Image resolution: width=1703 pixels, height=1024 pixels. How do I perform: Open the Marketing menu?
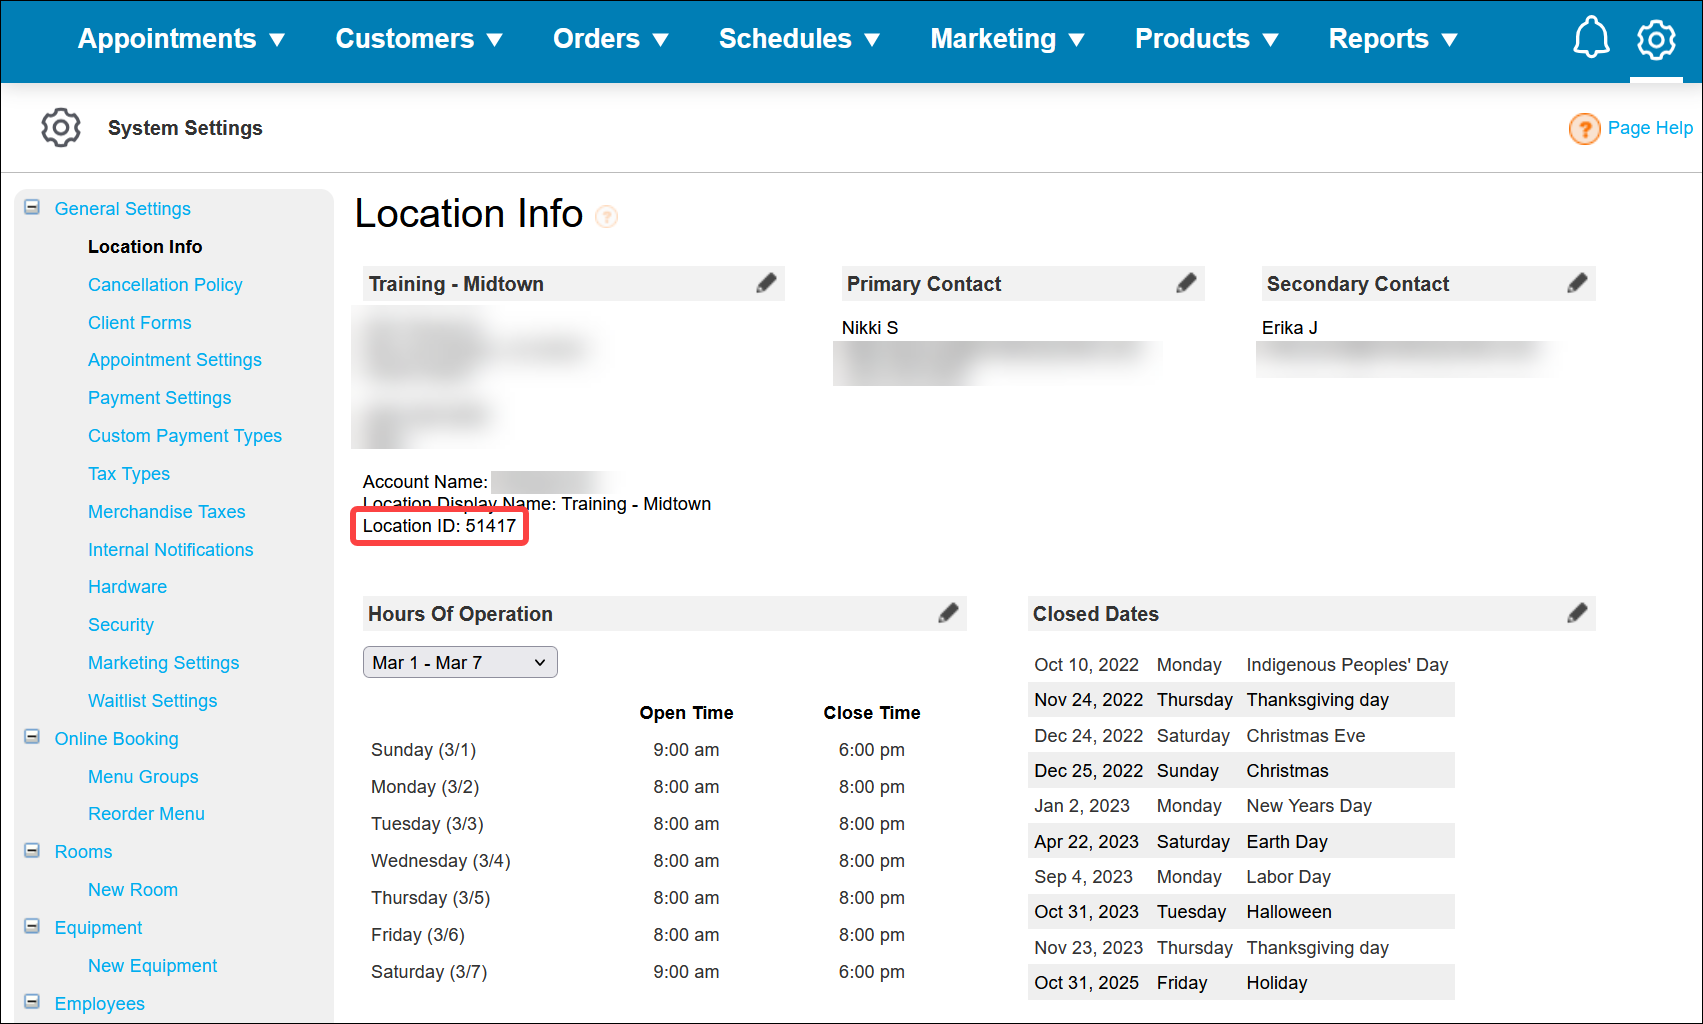click(1007, 39)
